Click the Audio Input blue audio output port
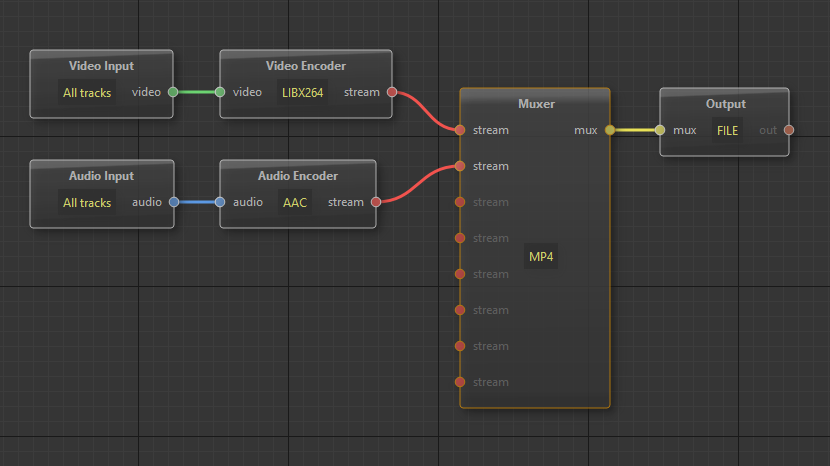830x466 pixels. click(173, 202)
